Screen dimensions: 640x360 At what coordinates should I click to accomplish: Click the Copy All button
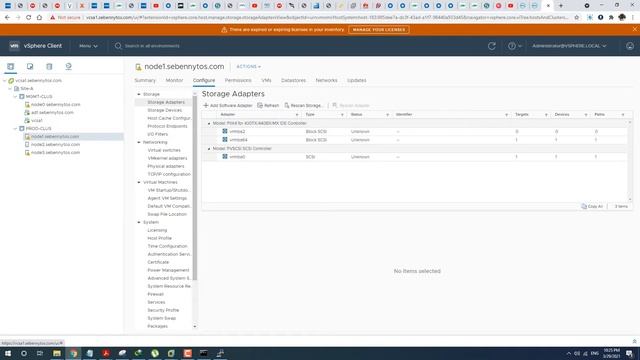592,207
